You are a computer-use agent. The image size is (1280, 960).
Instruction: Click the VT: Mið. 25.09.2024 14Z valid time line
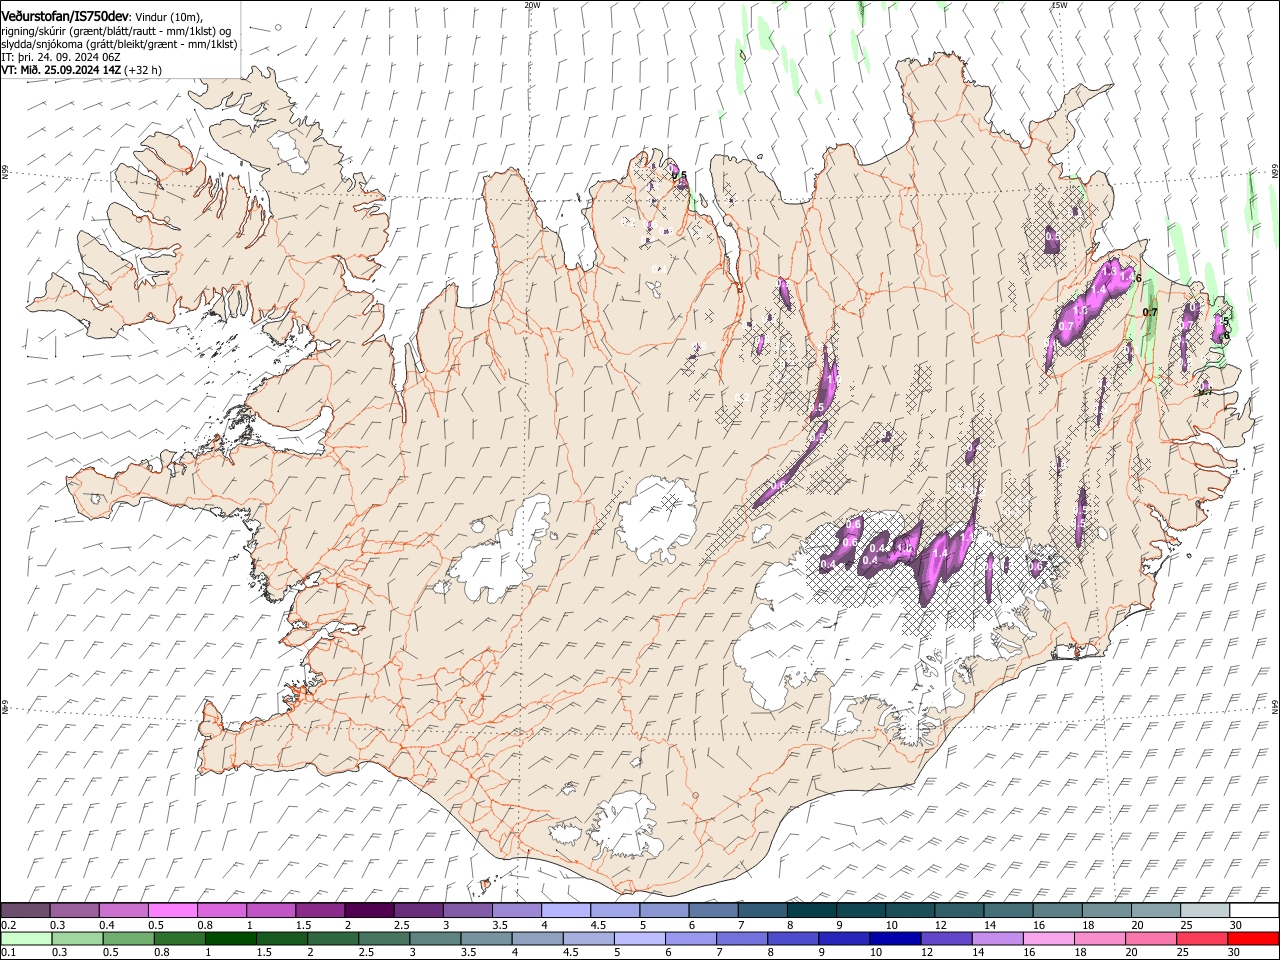(81, 70)
